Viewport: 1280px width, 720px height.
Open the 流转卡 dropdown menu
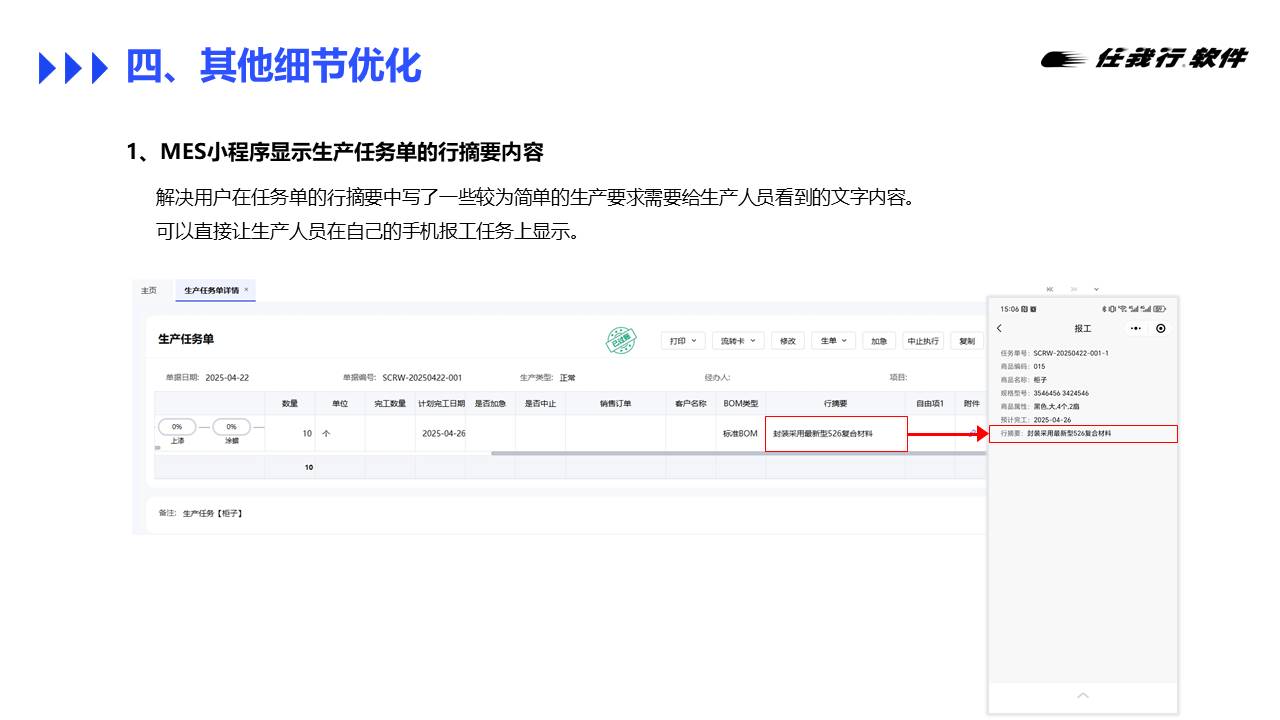738,341
